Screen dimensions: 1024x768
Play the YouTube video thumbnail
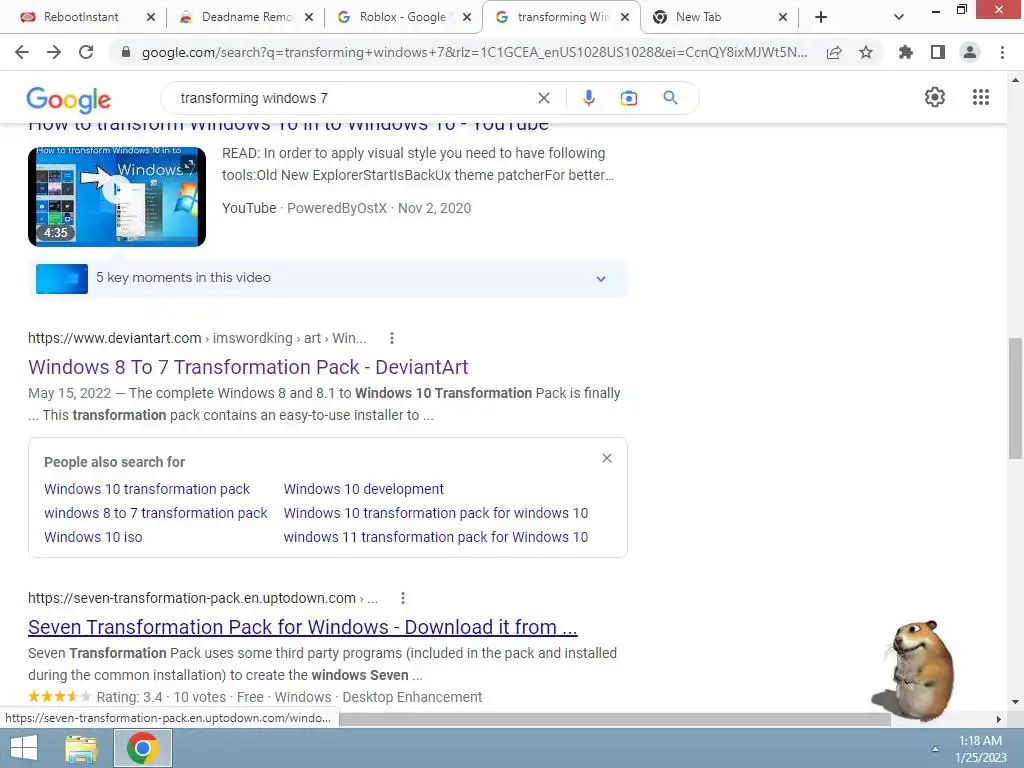pos(117,197)
